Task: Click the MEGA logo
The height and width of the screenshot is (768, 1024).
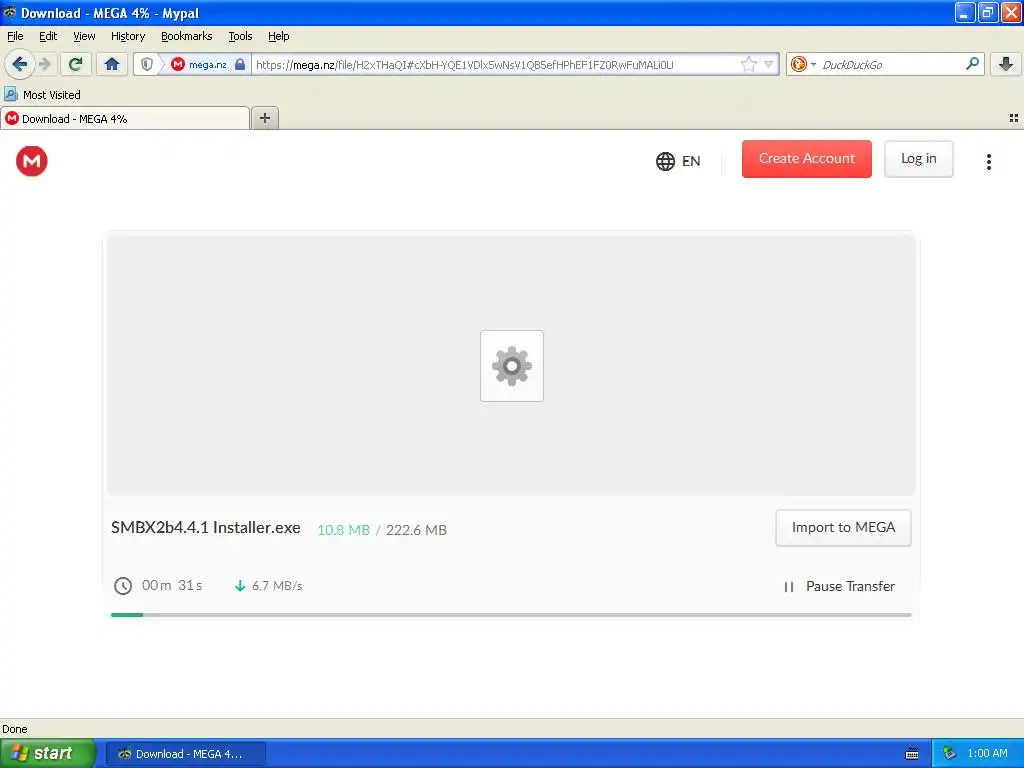Action: [32, 161]
